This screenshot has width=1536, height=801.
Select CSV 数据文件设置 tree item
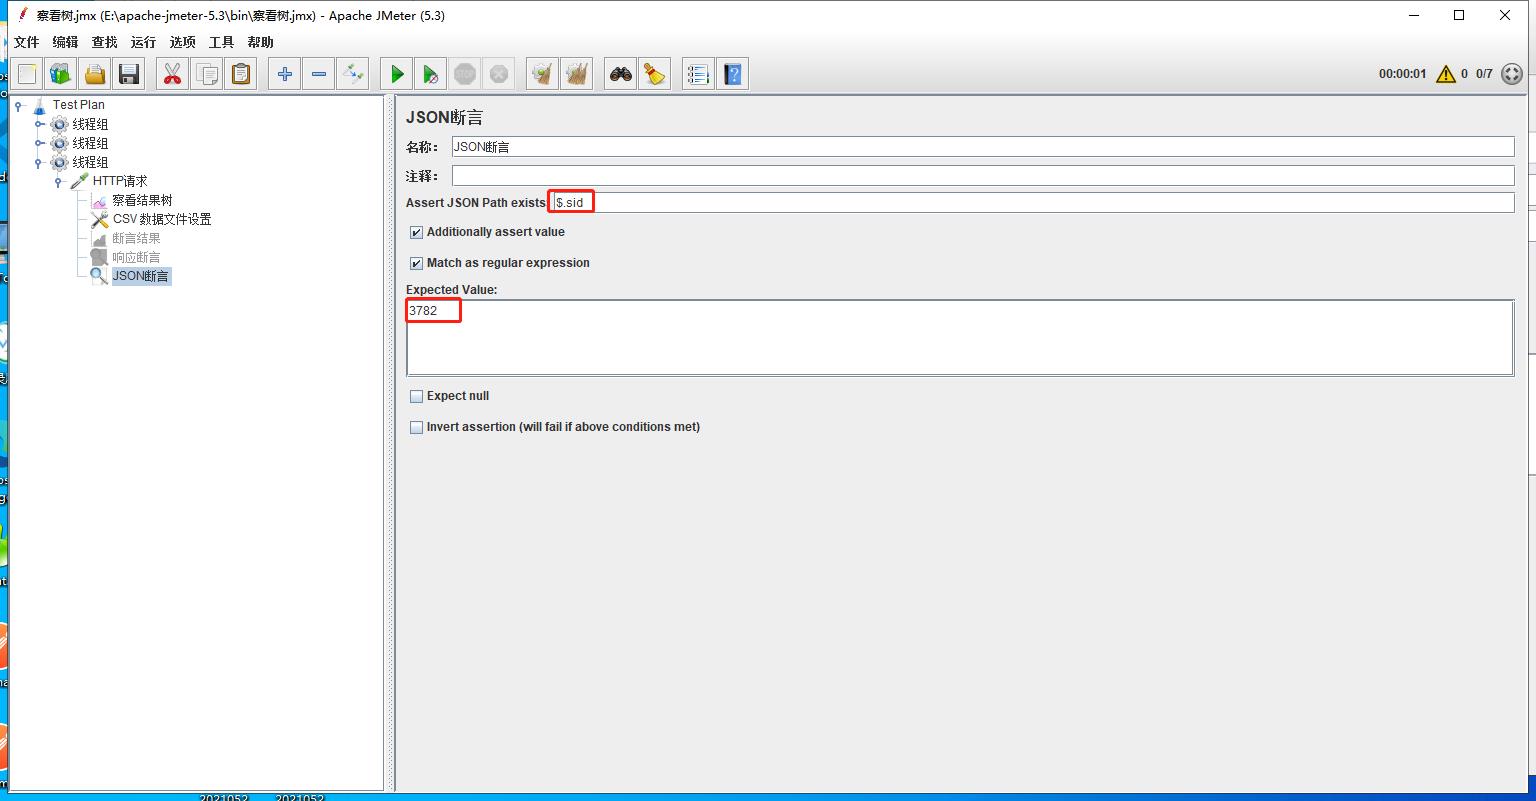click(162, 219)
